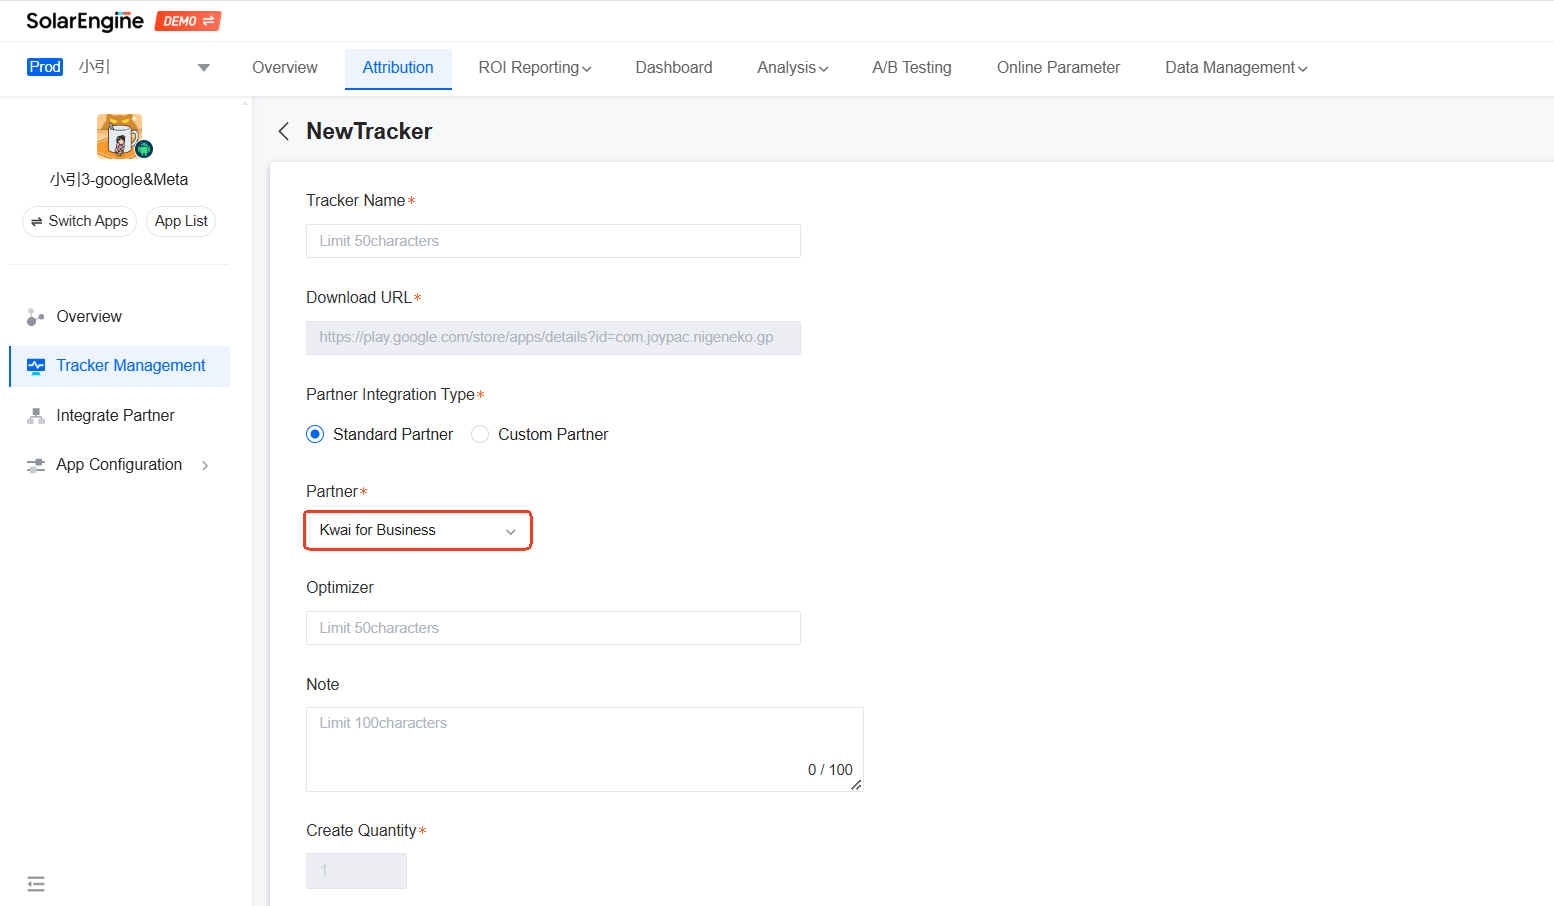Screen dimensions: 1554x906
Task: Click the Tracker Name input field
Action: coord(553,241)
